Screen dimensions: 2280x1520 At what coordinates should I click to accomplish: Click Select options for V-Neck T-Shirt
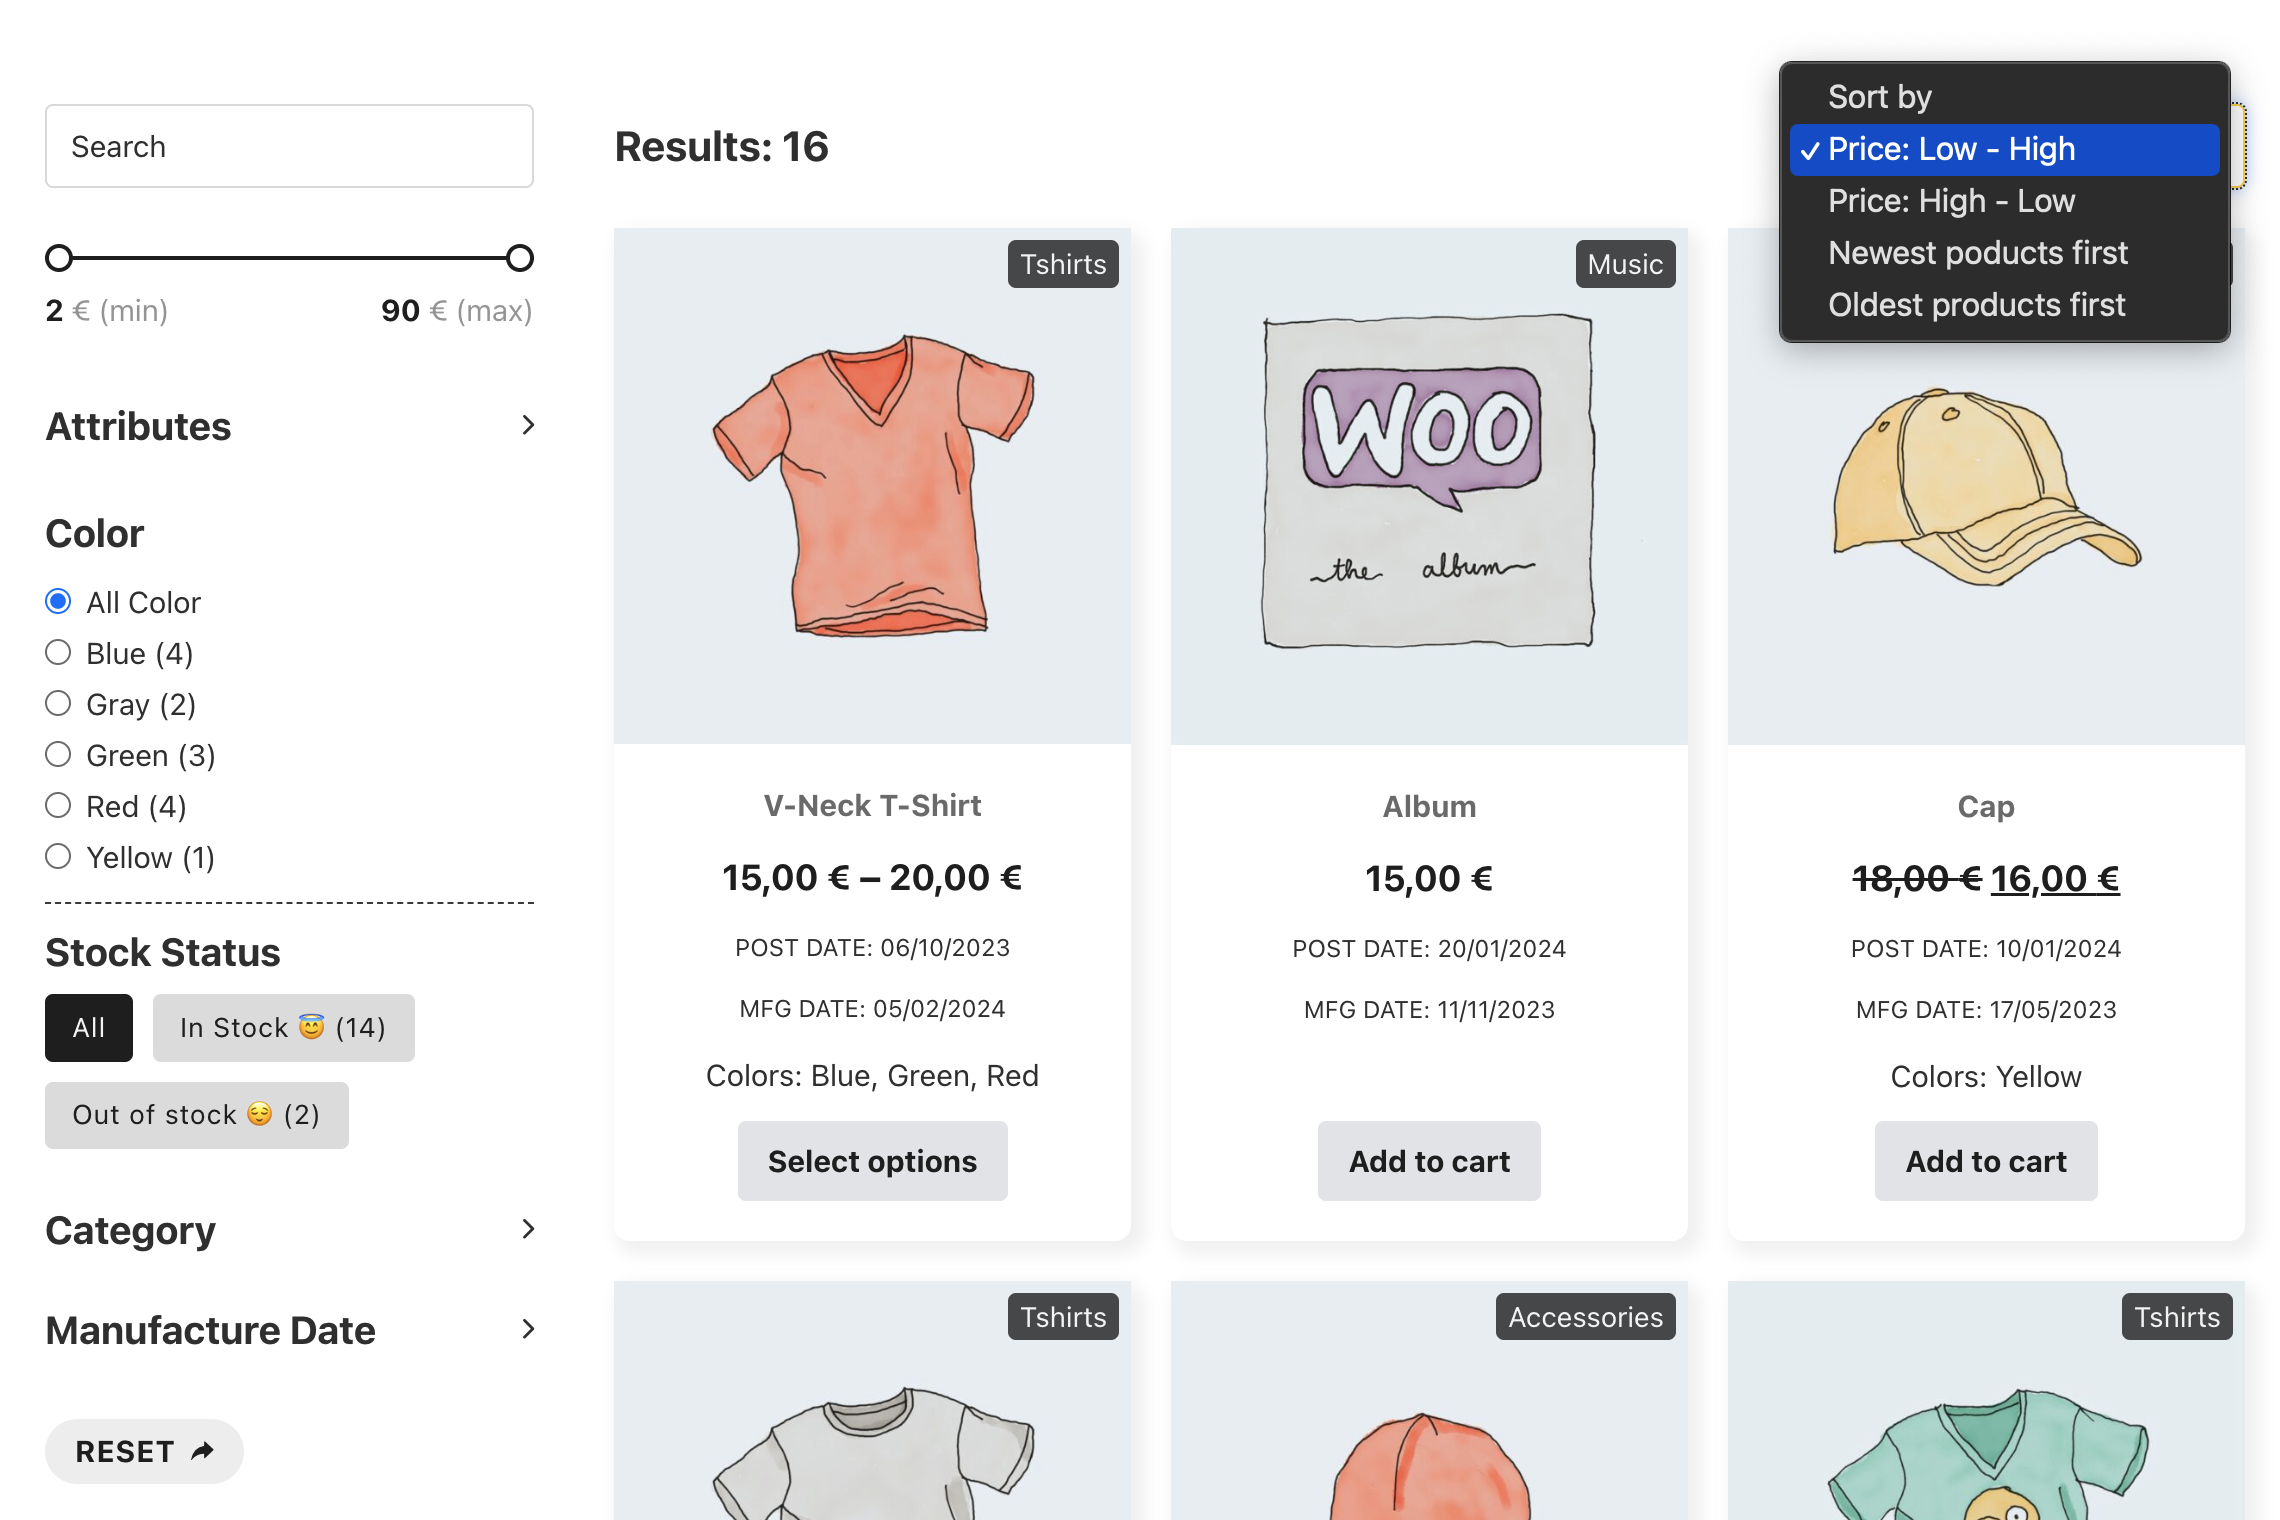point(872,1161)
